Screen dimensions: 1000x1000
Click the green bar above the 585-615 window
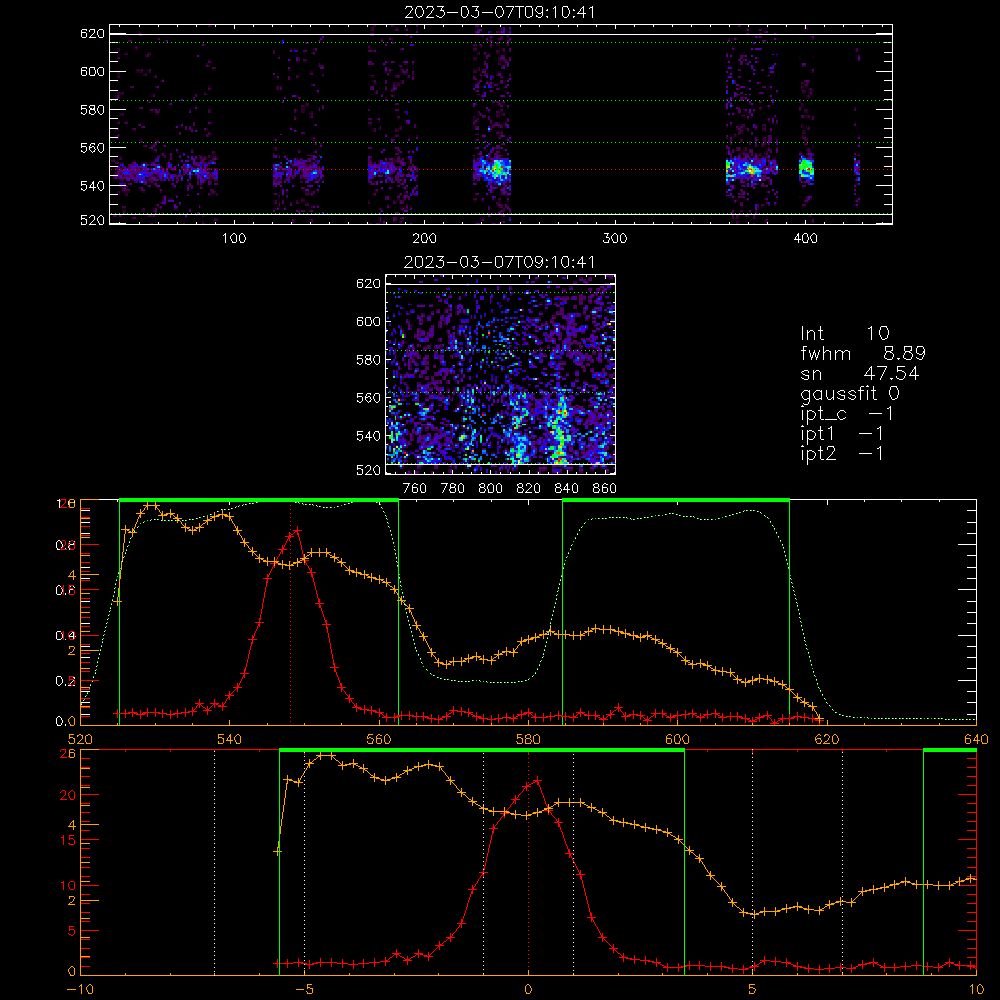coord(676,500)
